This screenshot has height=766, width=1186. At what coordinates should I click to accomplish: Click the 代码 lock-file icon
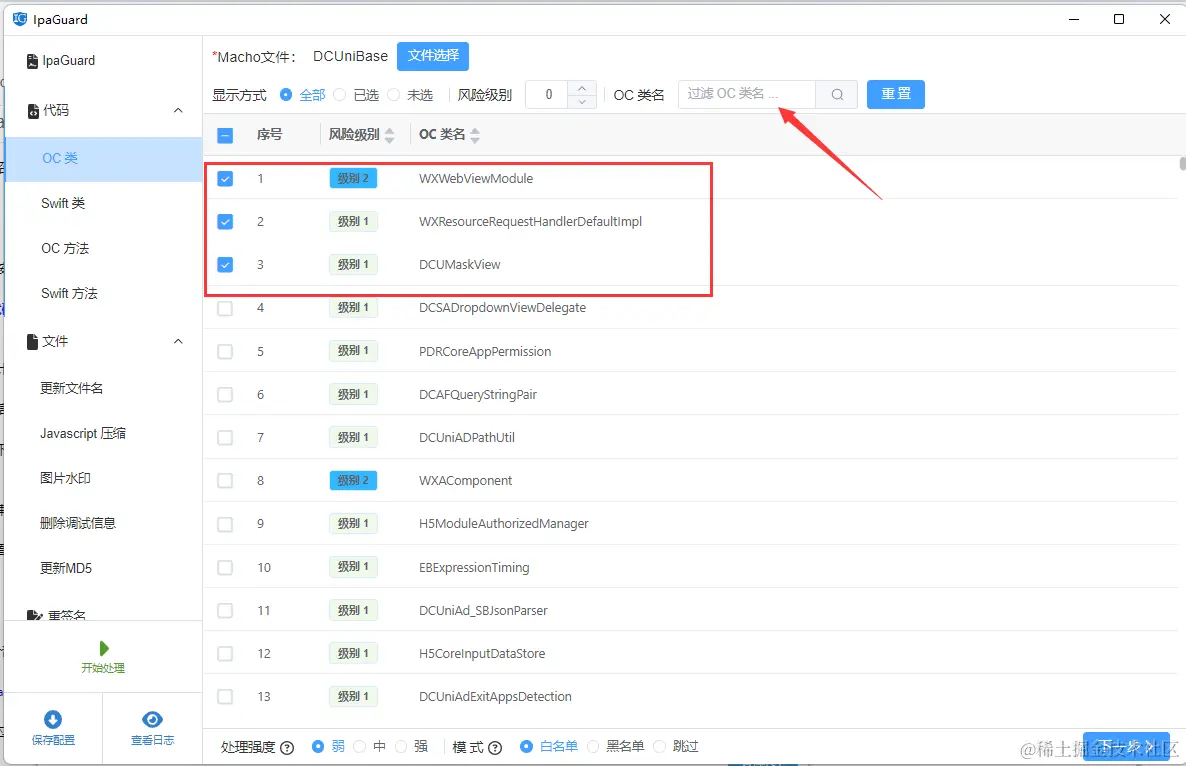[x=33, y=111]
